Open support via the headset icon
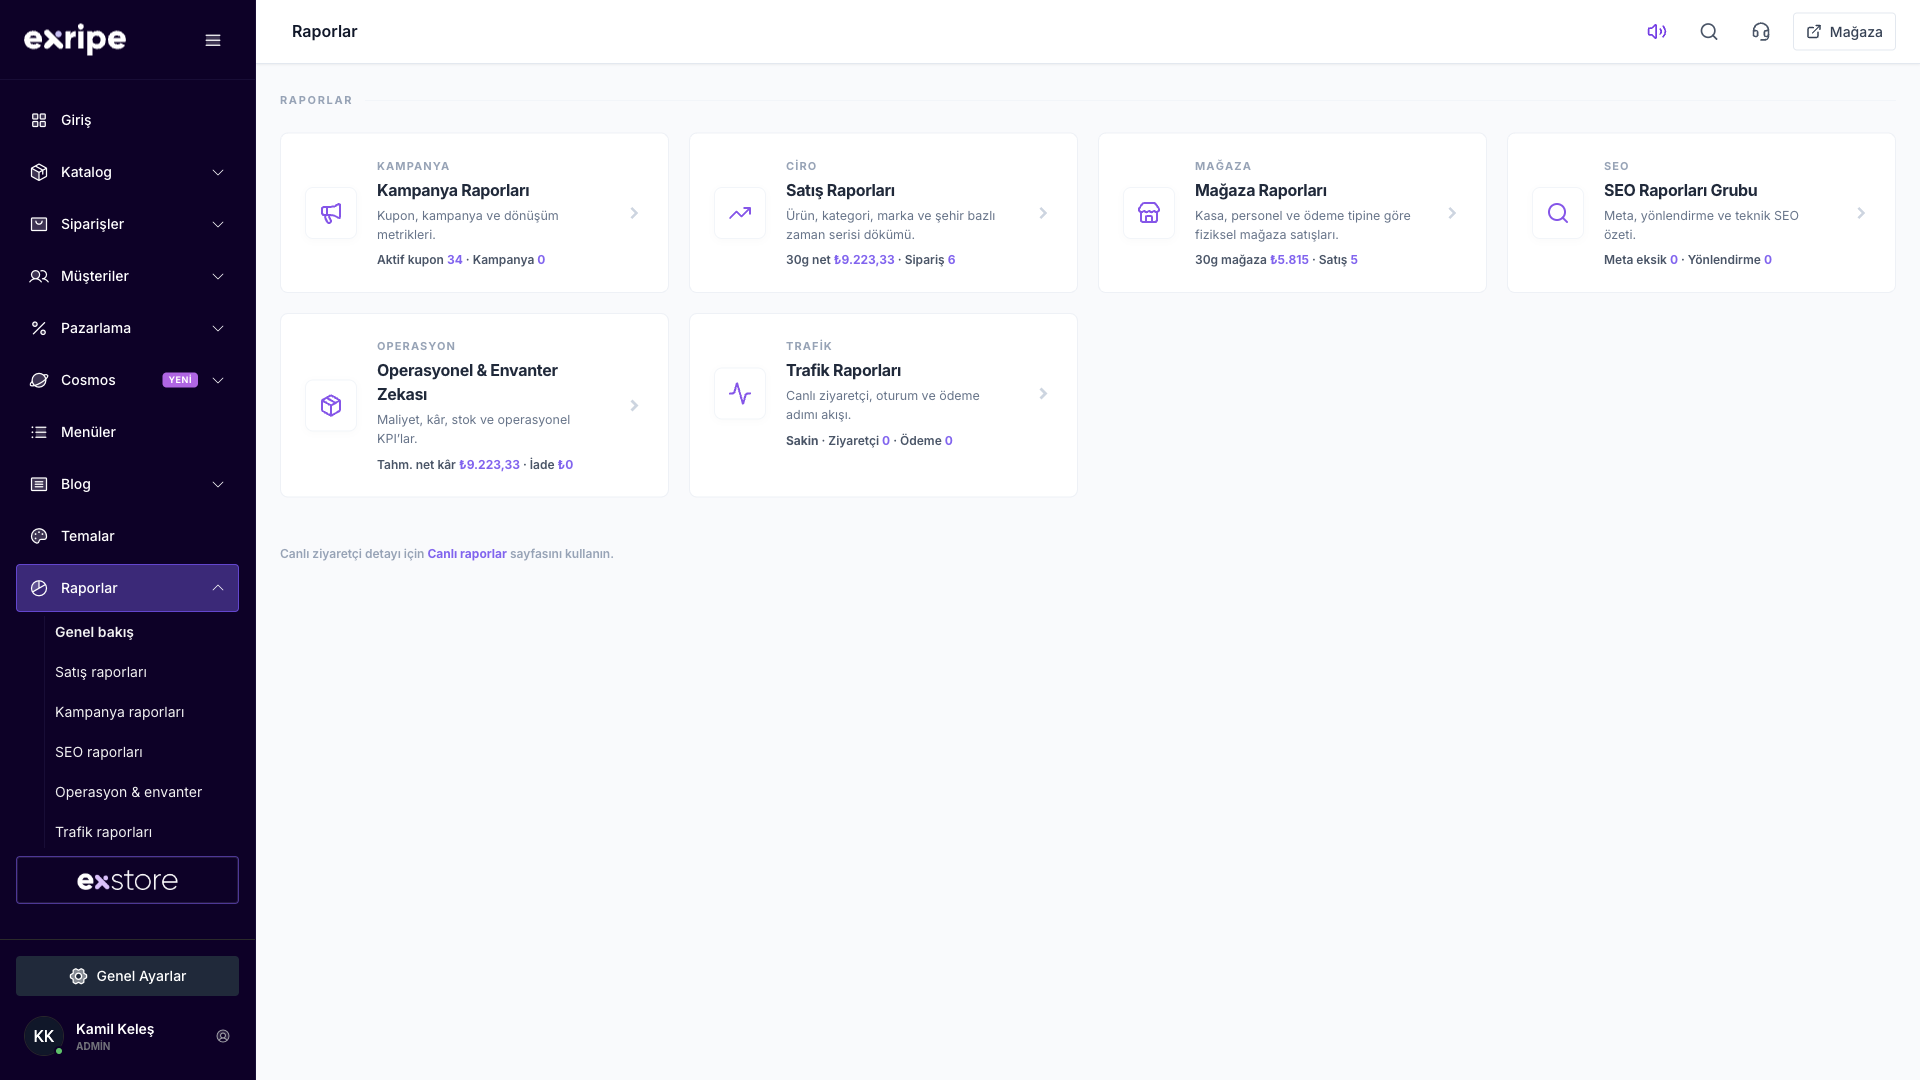Image resolution: width=1920 pixels, height=1080 pixels. click(1761, 32)
